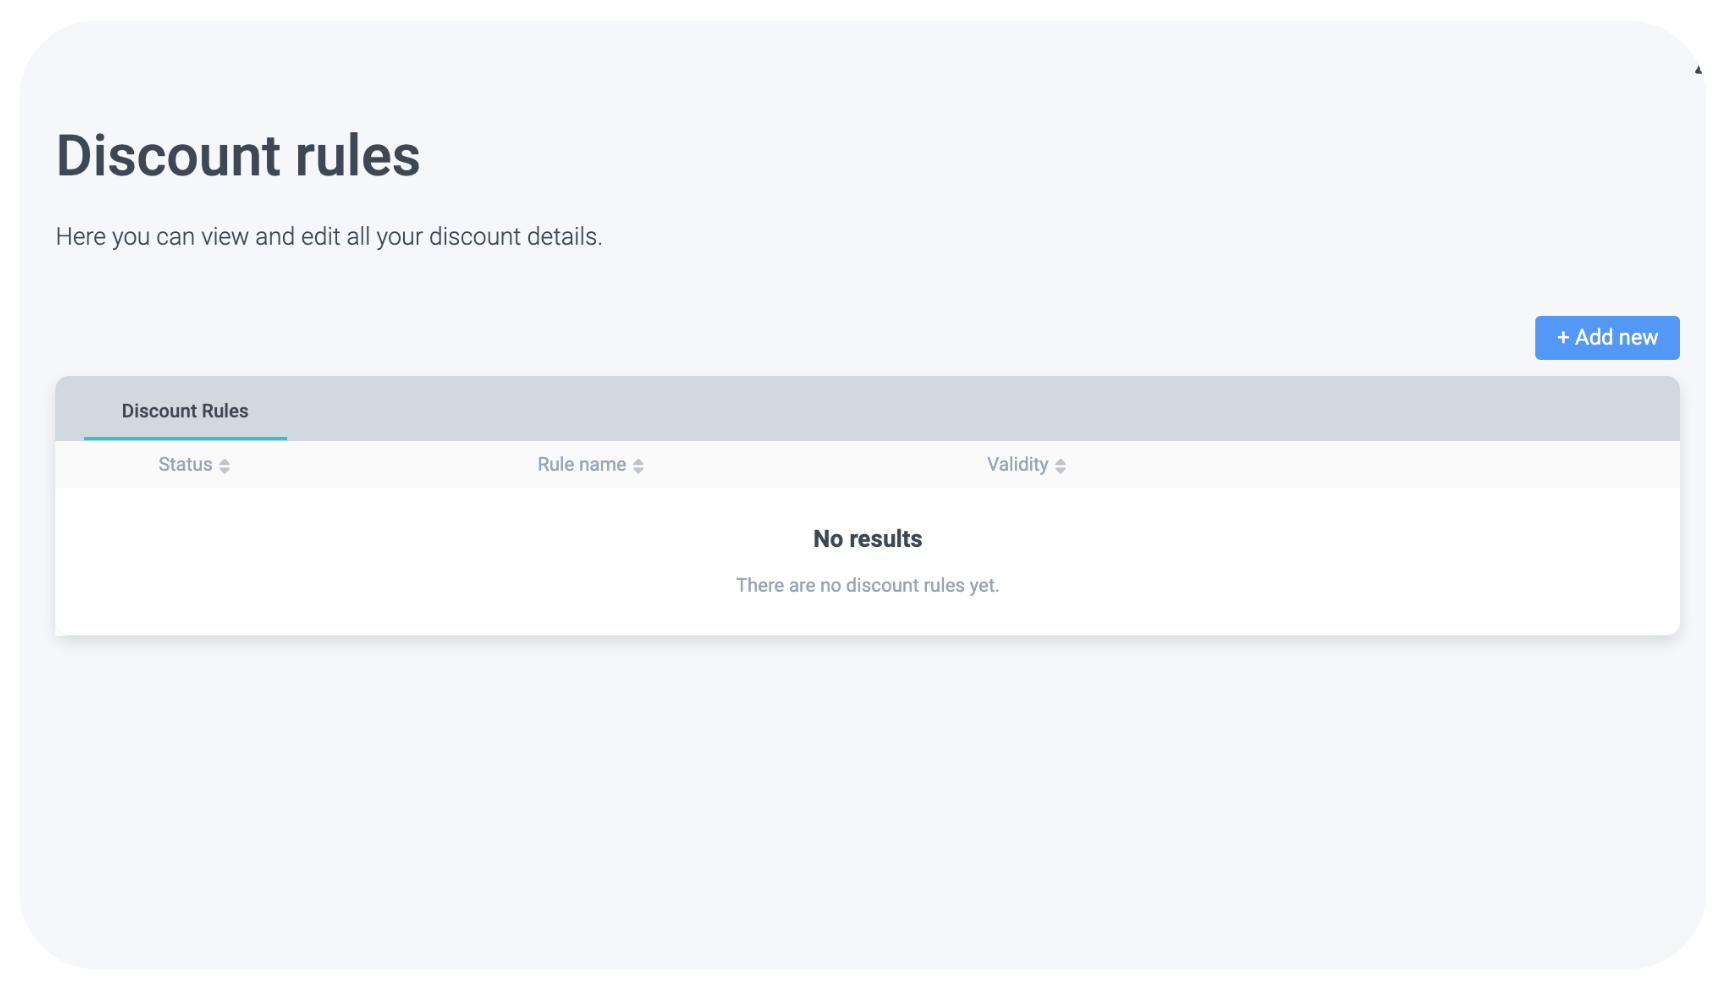Click the plus sign on the Add new button
The height and width of the screenshot is (993, 1727).
point(1563,338)
